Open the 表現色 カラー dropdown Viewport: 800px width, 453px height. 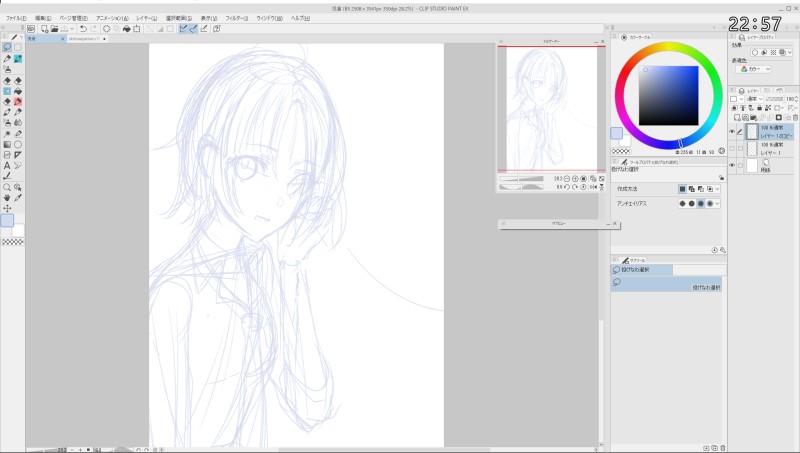point(756,69)
